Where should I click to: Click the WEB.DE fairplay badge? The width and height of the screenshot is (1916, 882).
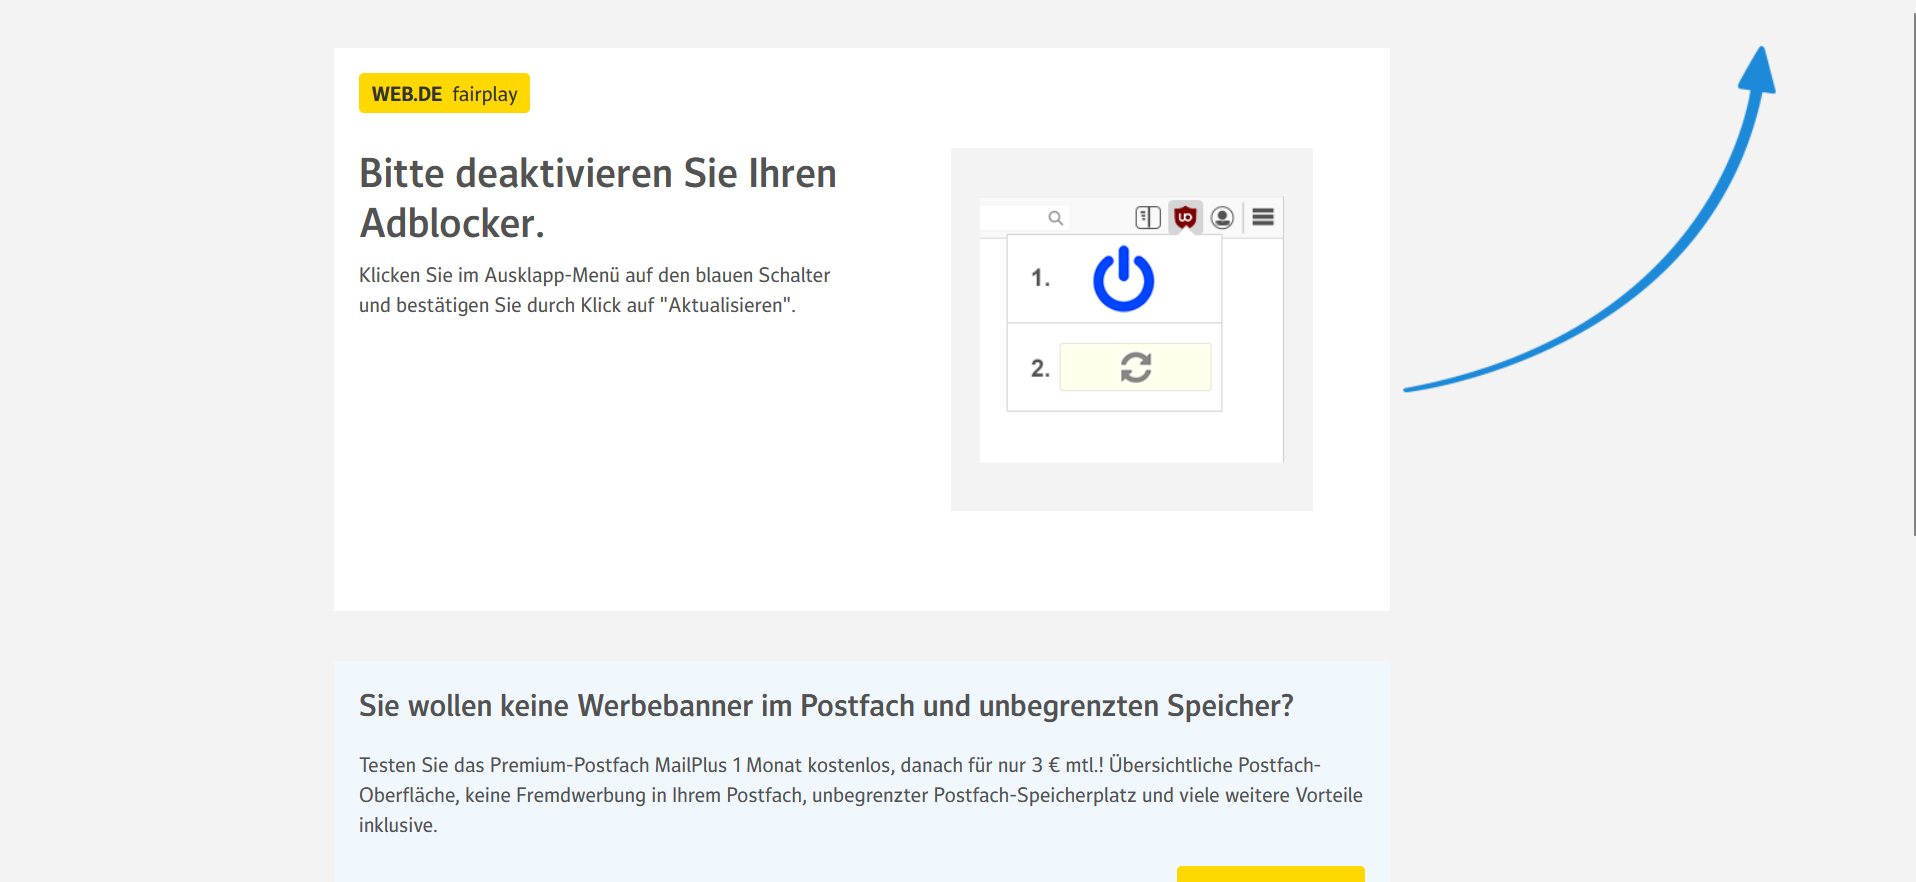(x=444, y=93)
